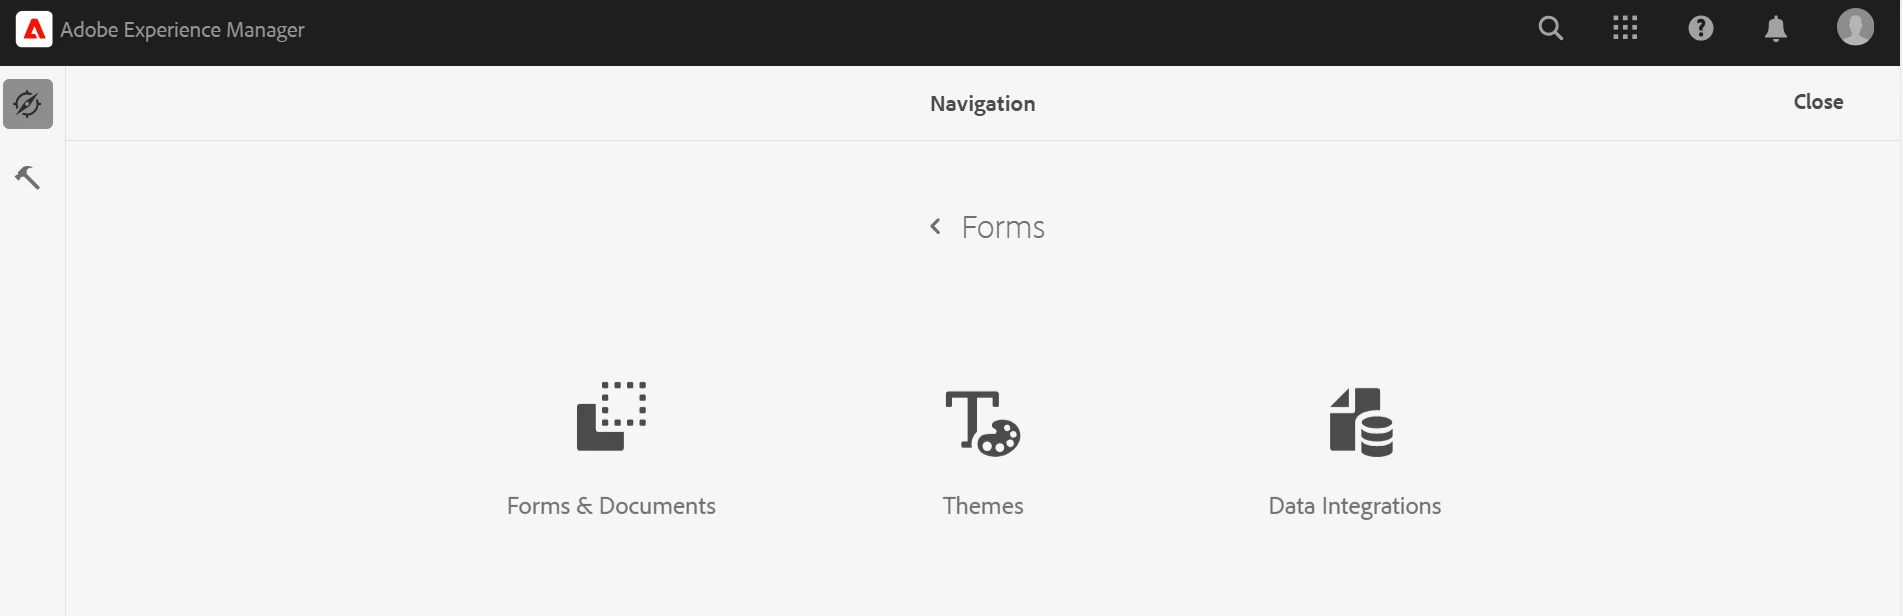This screenshot has height=616, width=1903.
Task: Click the Data Integrations text label
Action: click(1355, 506)
